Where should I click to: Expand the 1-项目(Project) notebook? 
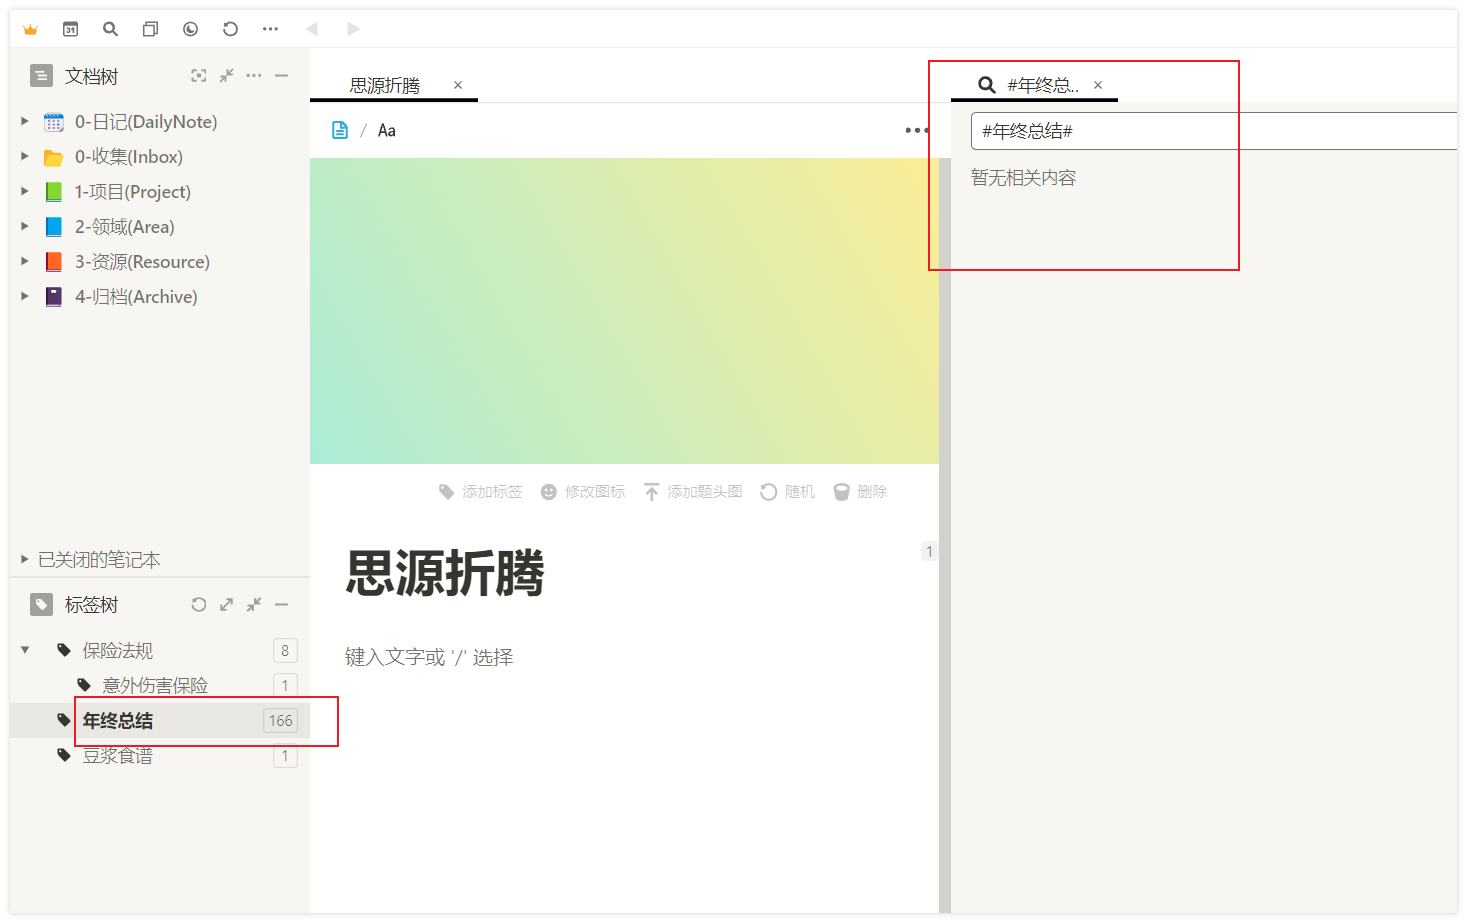25,191
